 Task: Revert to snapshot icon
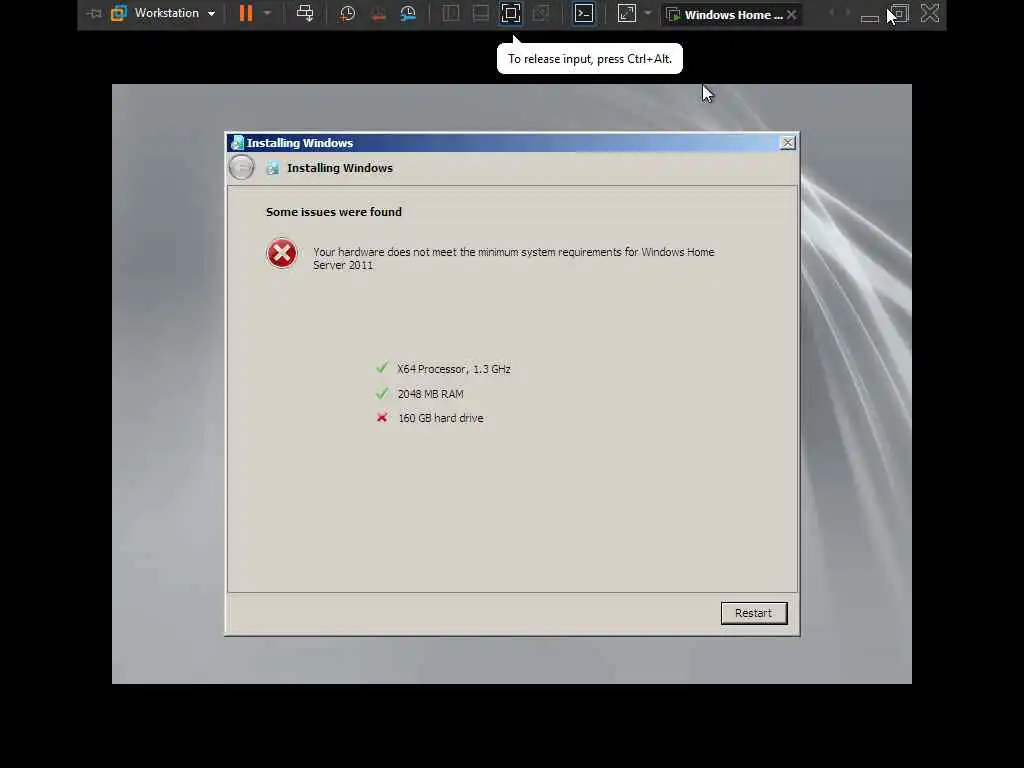(x=378, y=14)
